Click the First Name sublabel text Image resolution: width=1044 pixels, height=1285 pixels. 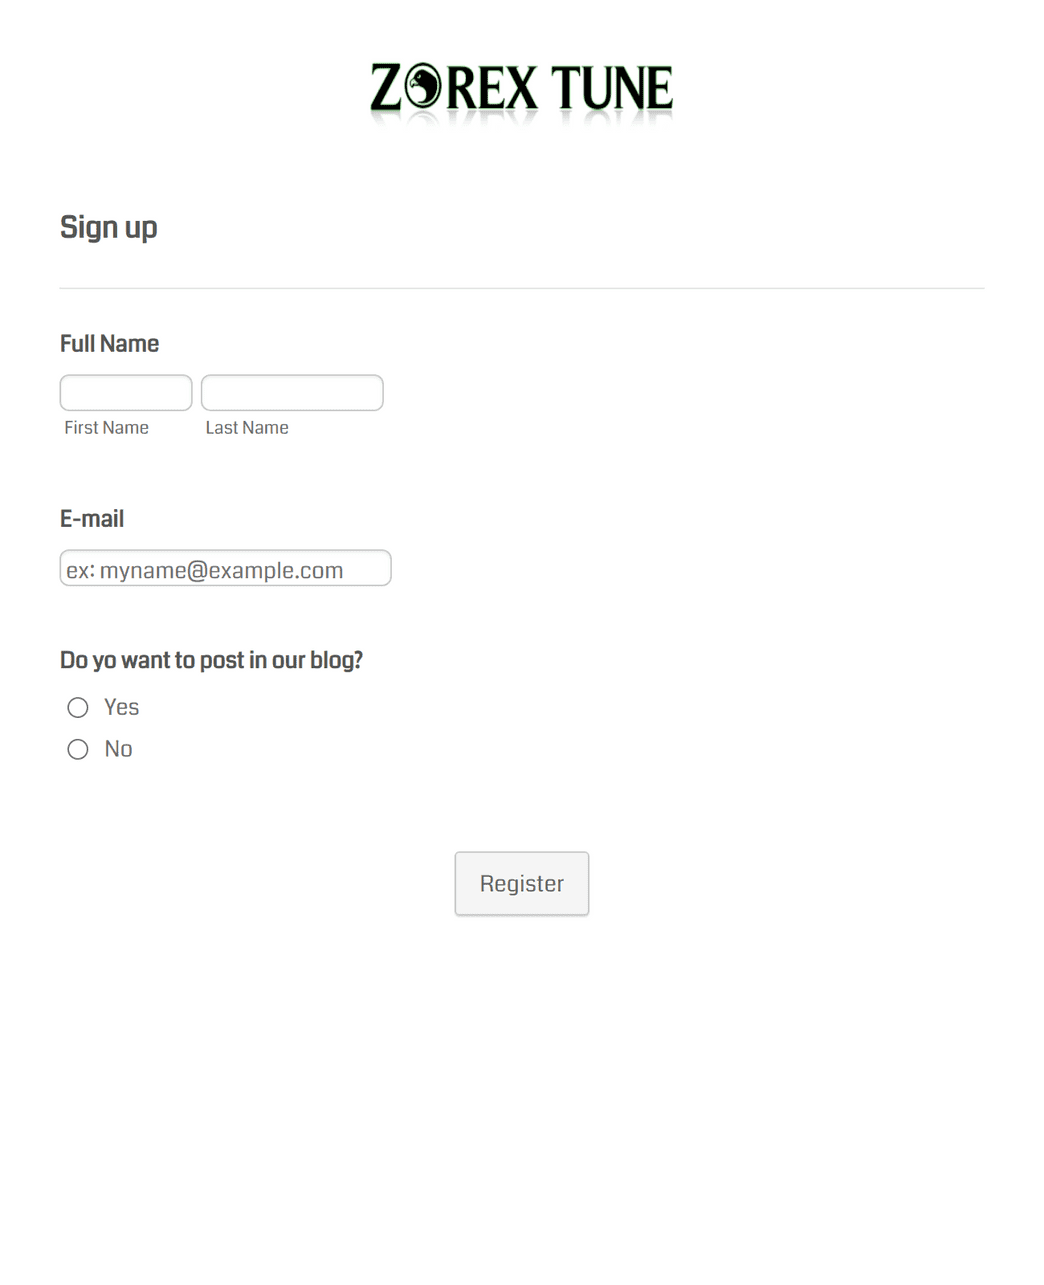click(106, 428)
